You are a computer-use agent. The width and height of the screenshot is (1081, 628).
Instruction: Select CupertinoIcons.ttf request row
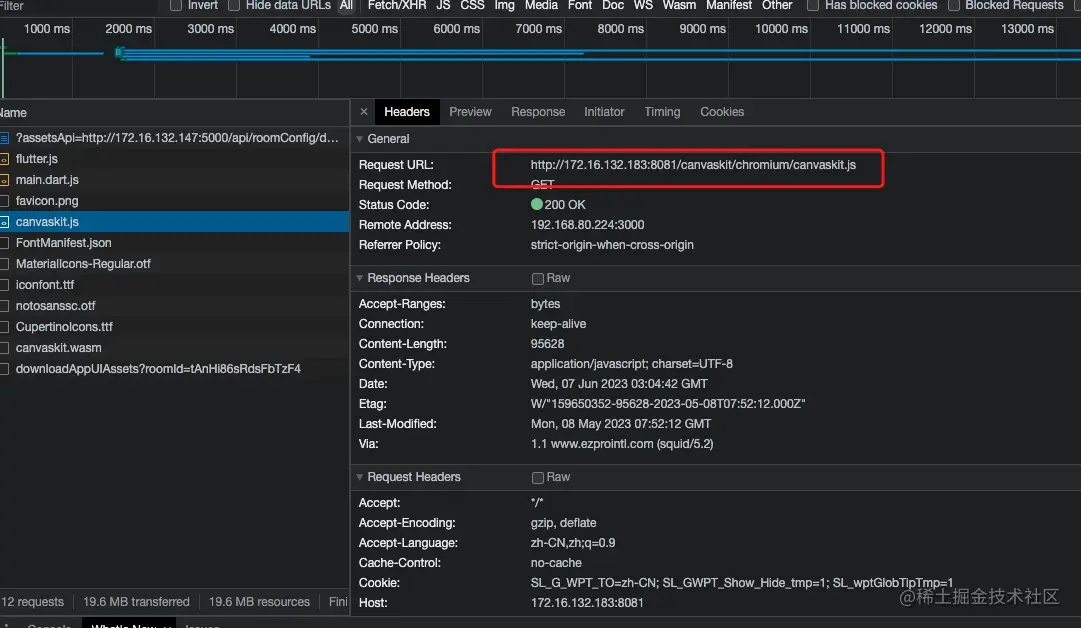174,327
